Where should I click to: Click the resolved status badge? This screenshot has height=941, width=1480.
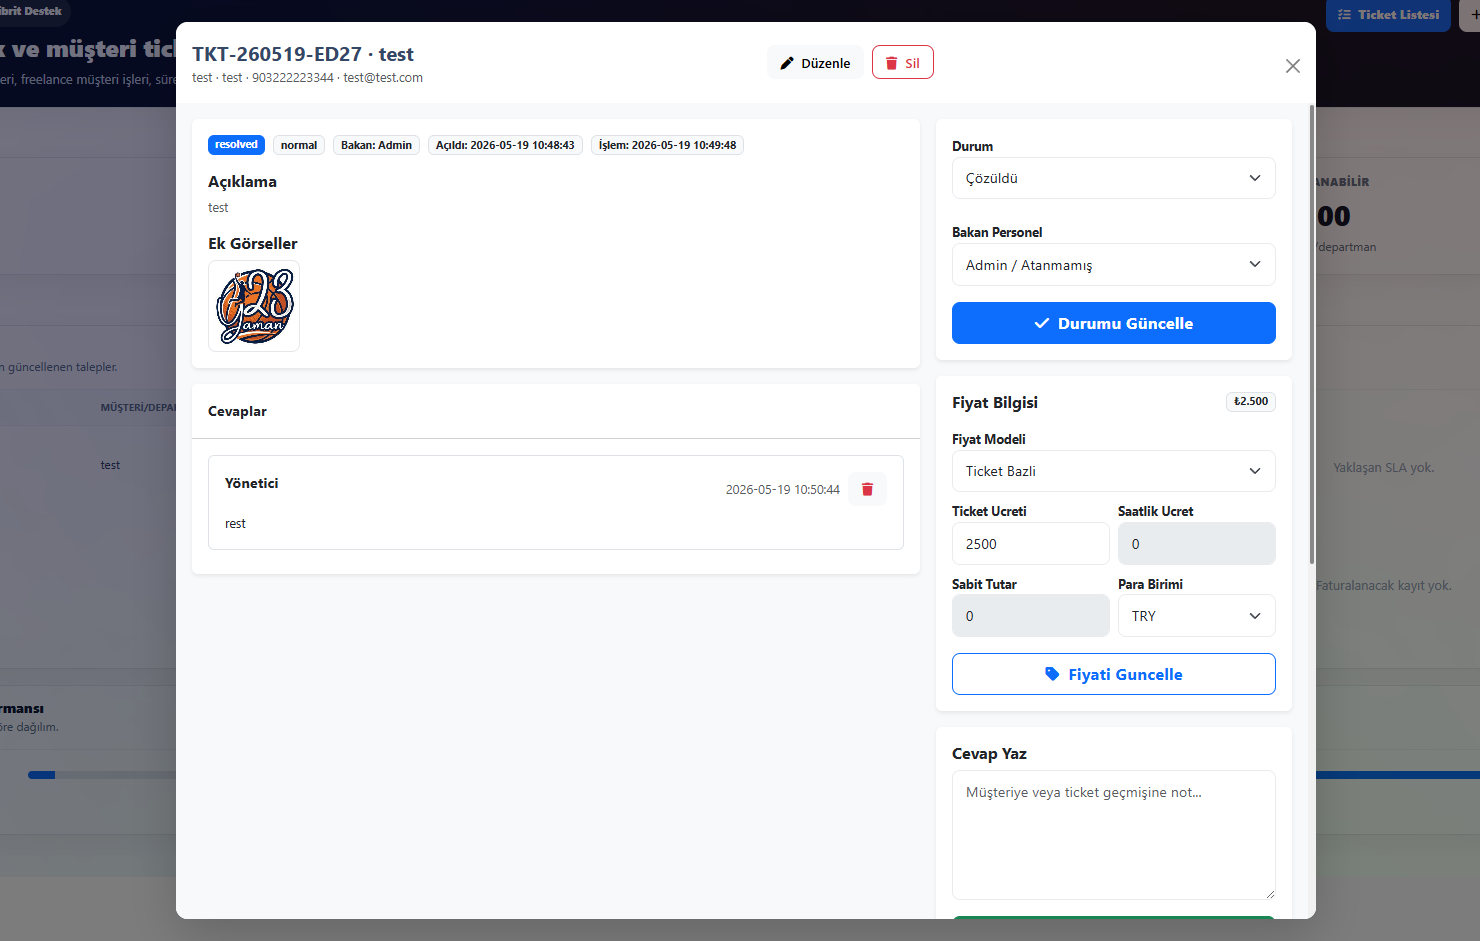pyautogui.click(x=236, y=145)
